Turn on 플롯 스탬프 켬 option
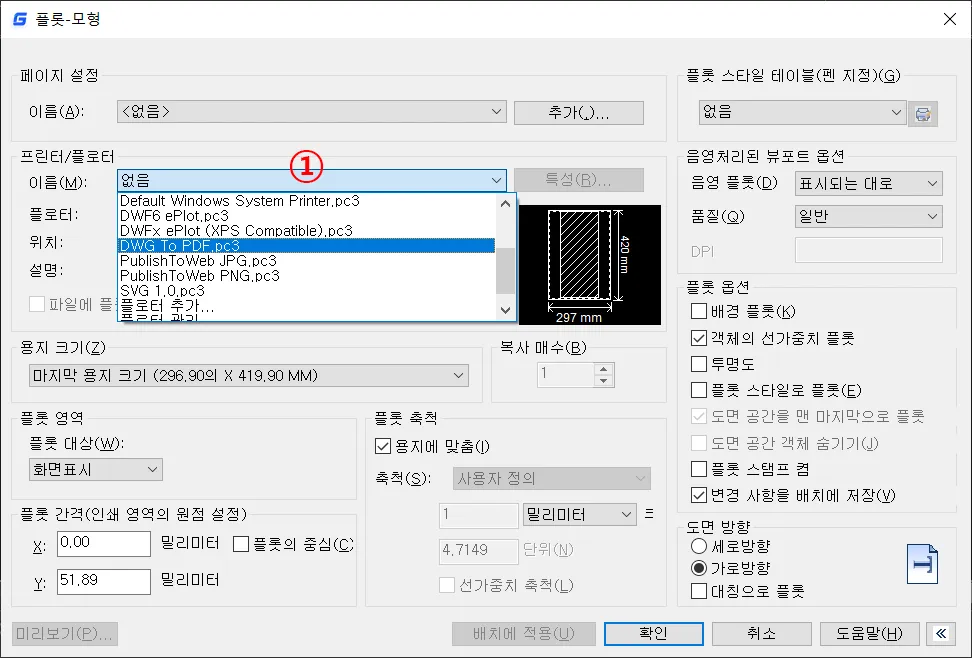This screenshot has width=972, height=658. pyautogui.click(x=699, y=469)
